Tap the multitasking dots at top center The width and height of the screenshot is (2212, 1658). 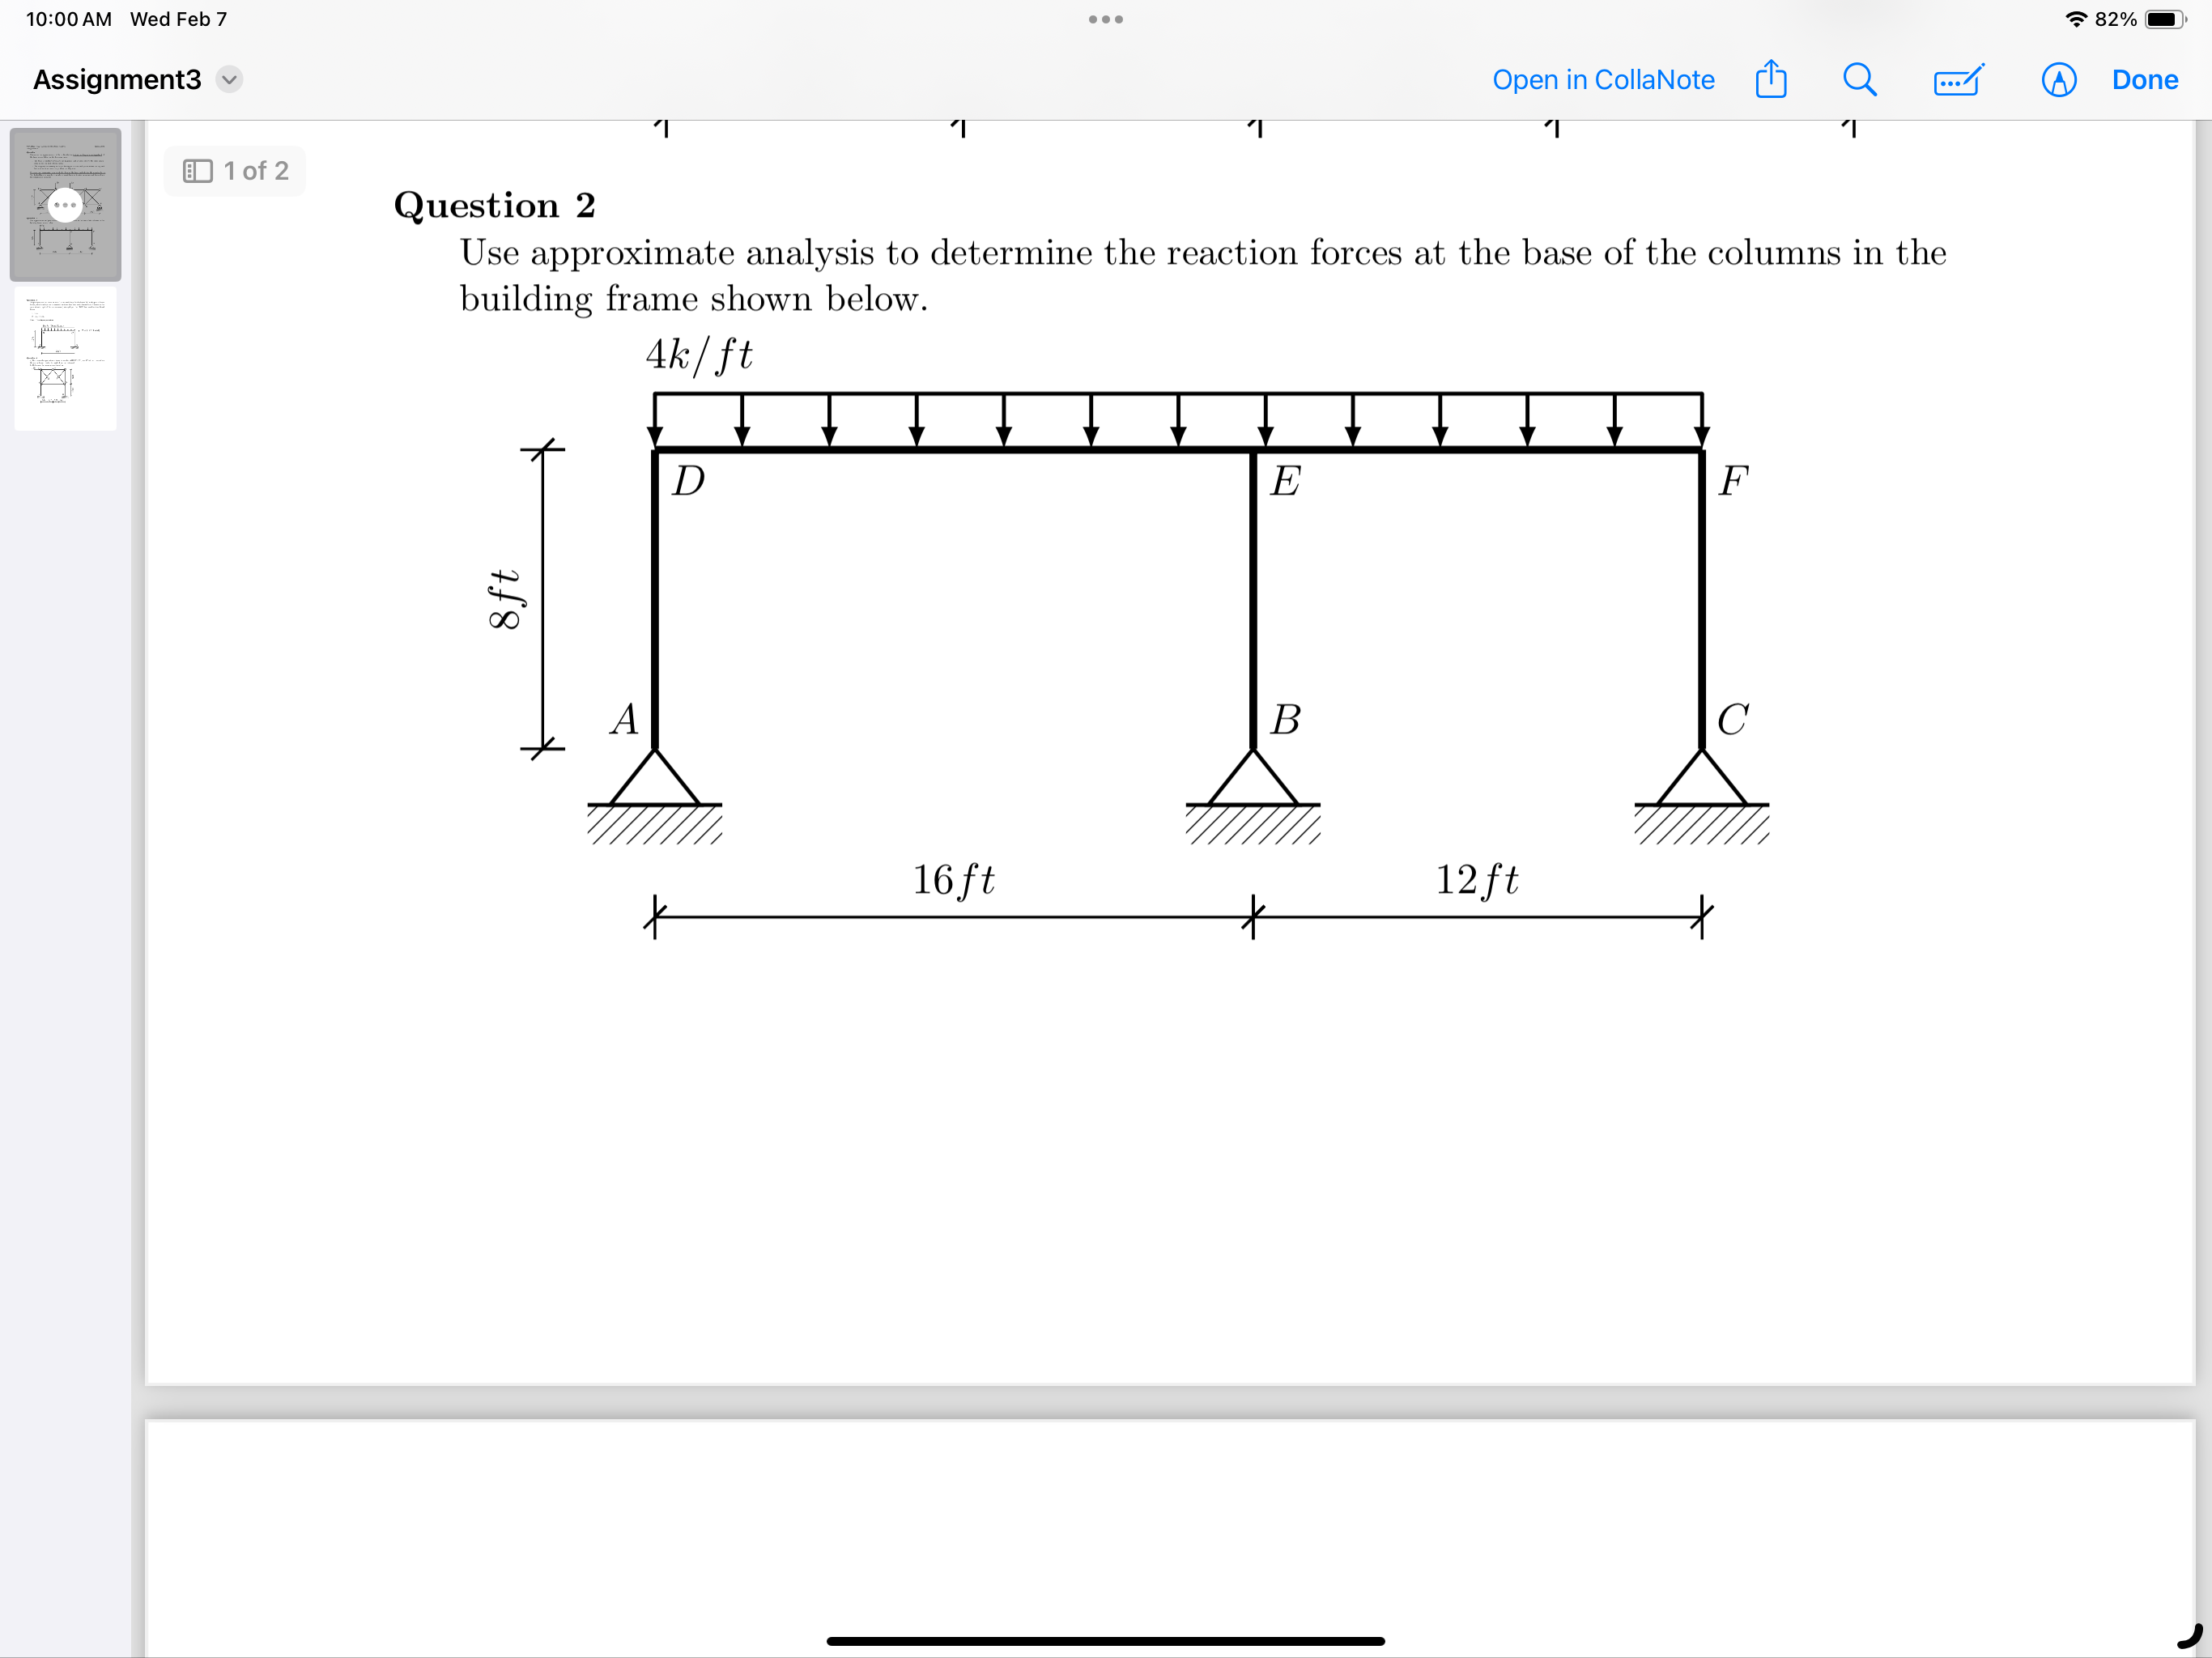point(1105,18)
